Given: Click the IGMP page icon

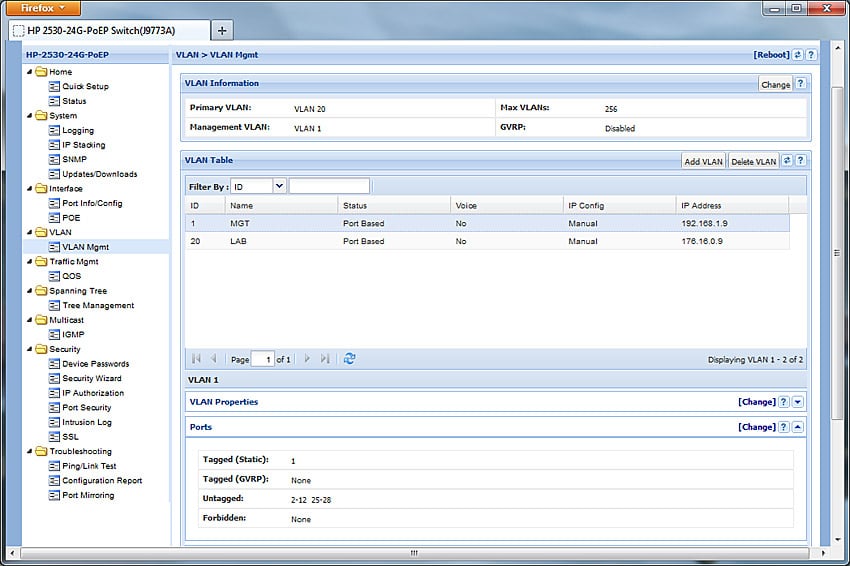Looking at the screenshot, I should pos(54,335).
